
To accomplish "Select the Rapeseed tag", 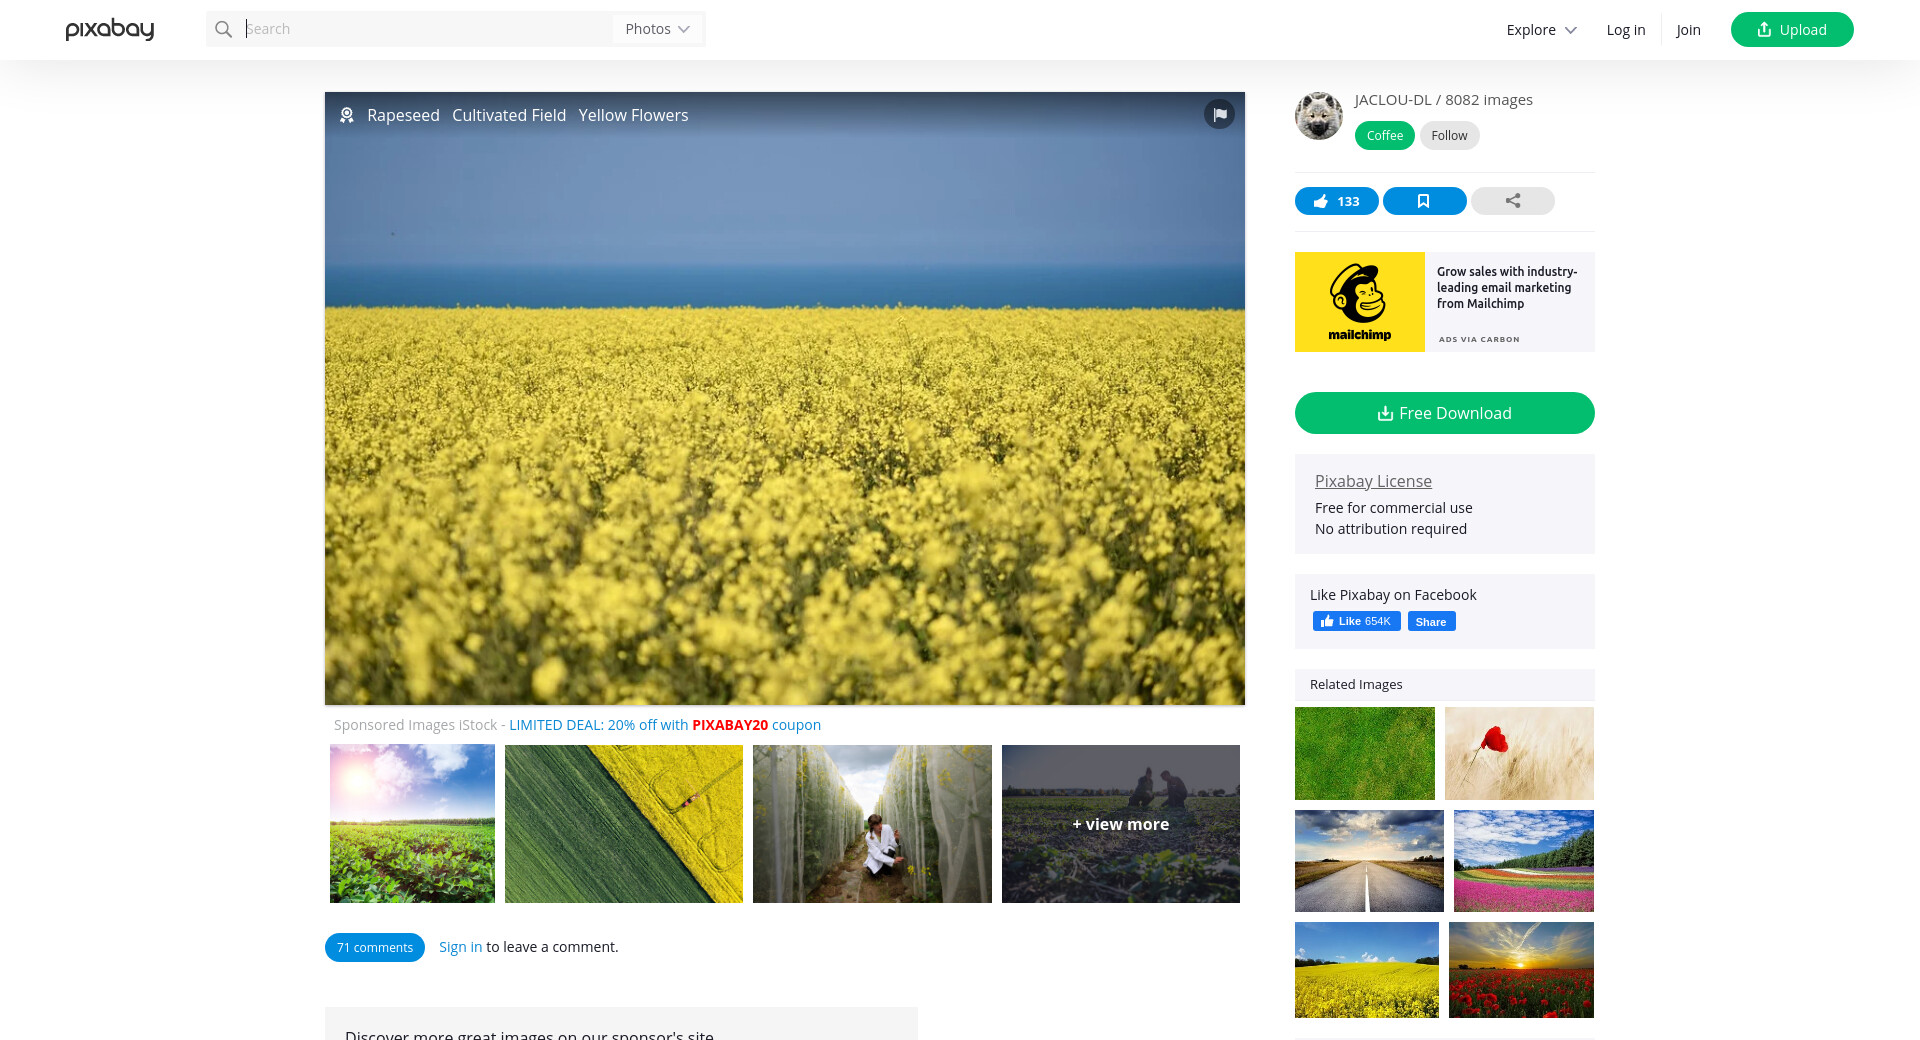I will pyautogui.click(x=403, y=115).
